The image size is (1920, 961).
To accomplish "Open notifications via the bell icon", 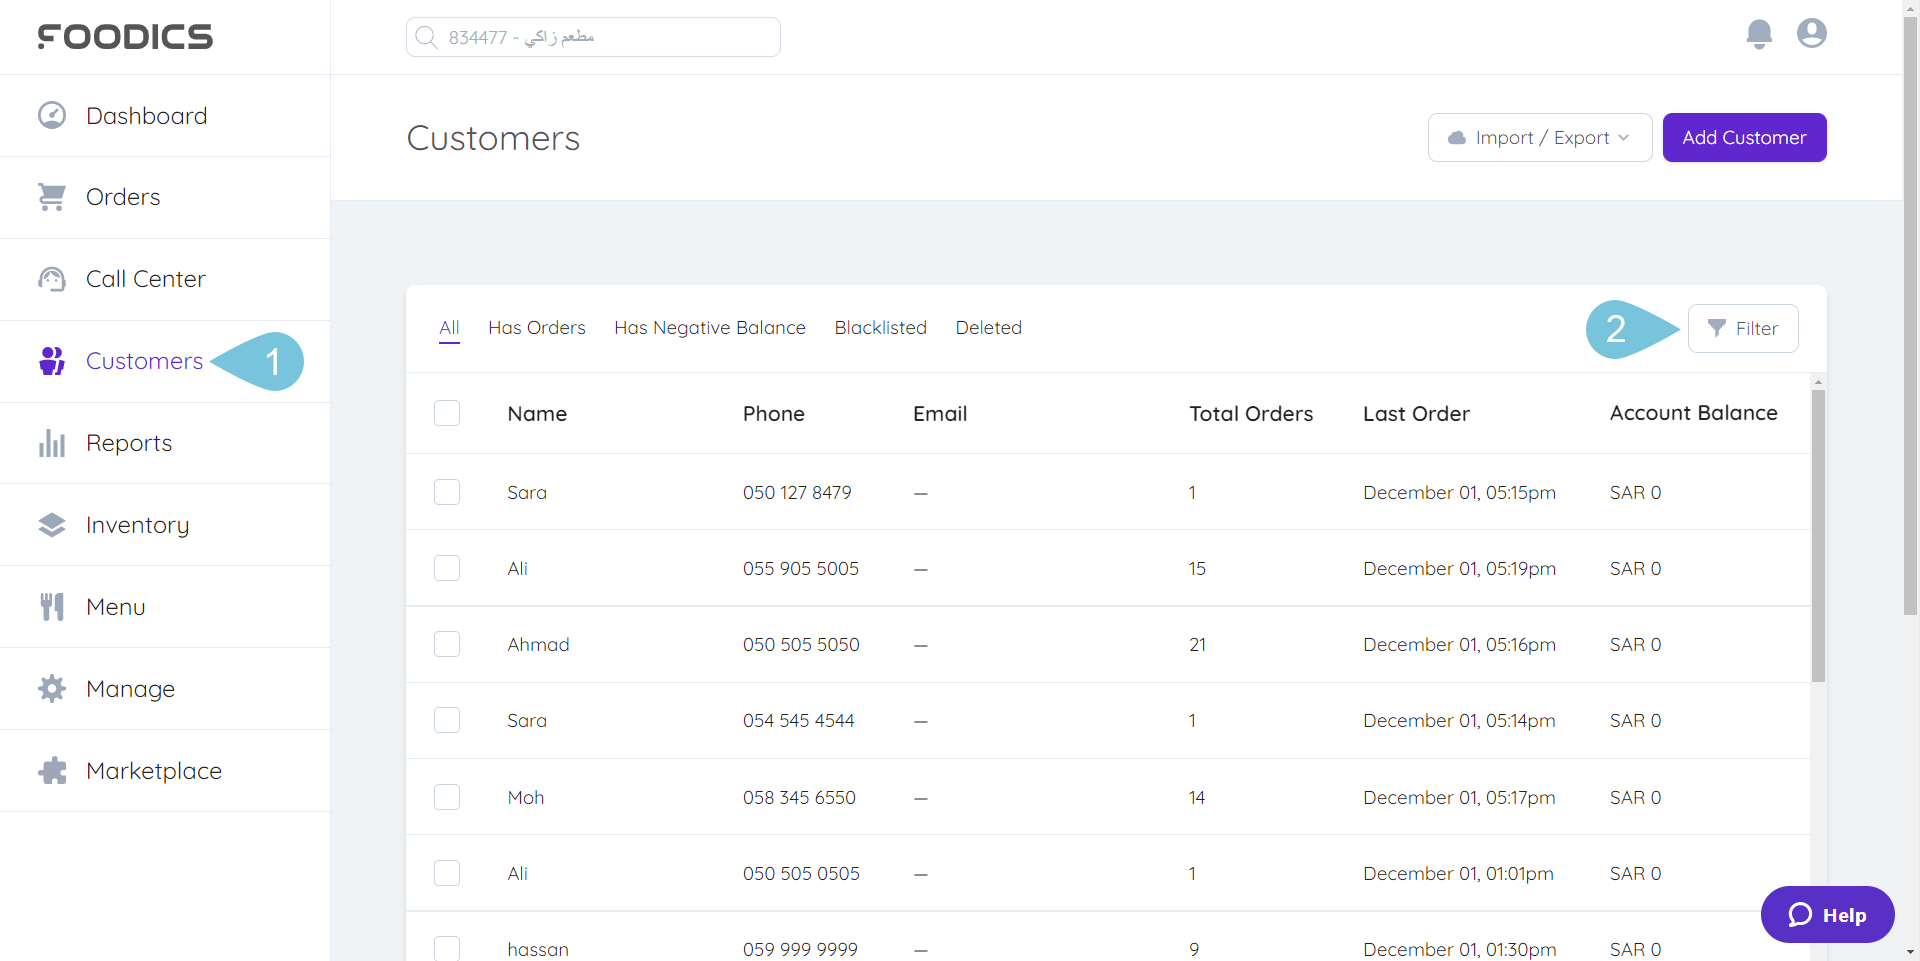I will pyautogui.click(x=1759, y=33).
